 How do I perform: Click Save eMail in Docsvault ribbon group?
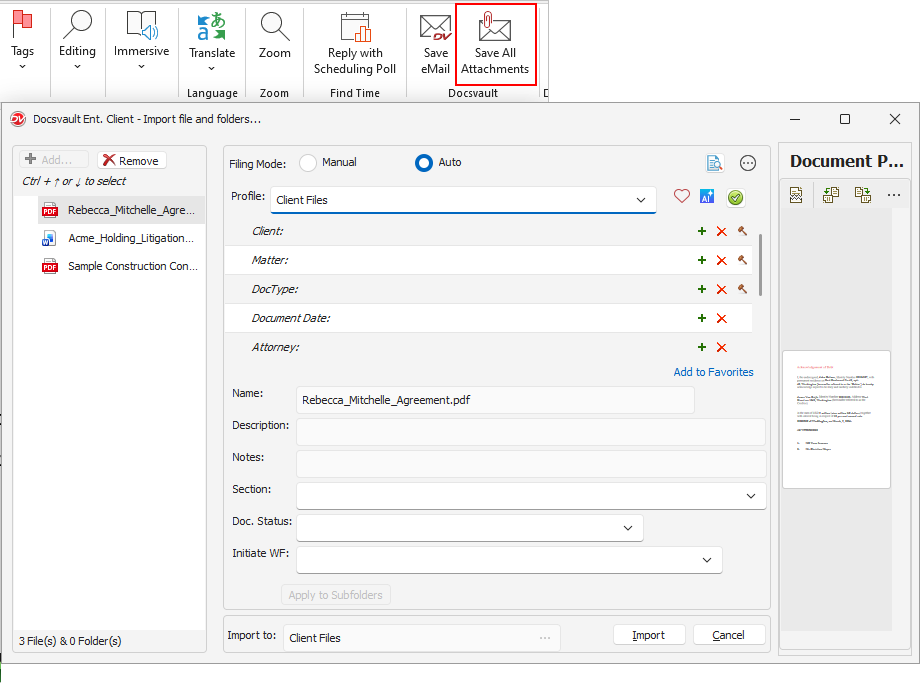(435, 45)
